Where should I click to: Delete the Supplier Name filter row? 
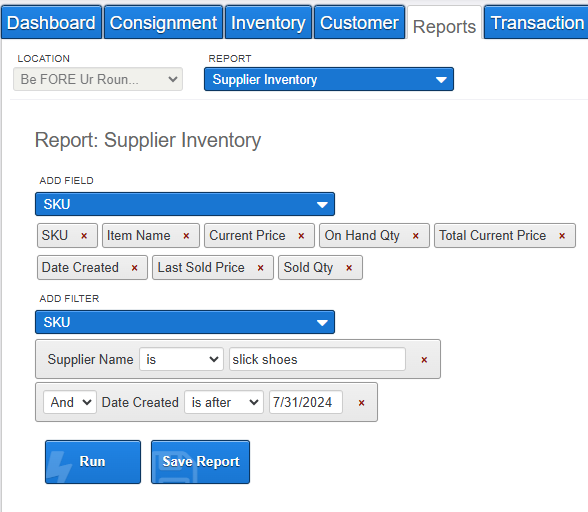[424, 360]
